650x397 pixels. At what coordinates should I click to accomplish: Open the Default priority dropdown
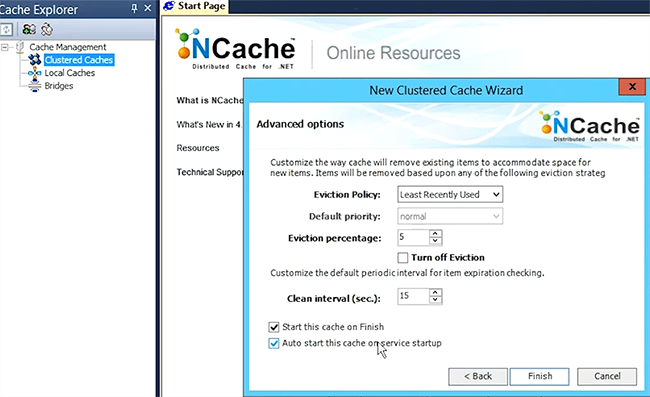pyautogui.click(x=450, y=216)
